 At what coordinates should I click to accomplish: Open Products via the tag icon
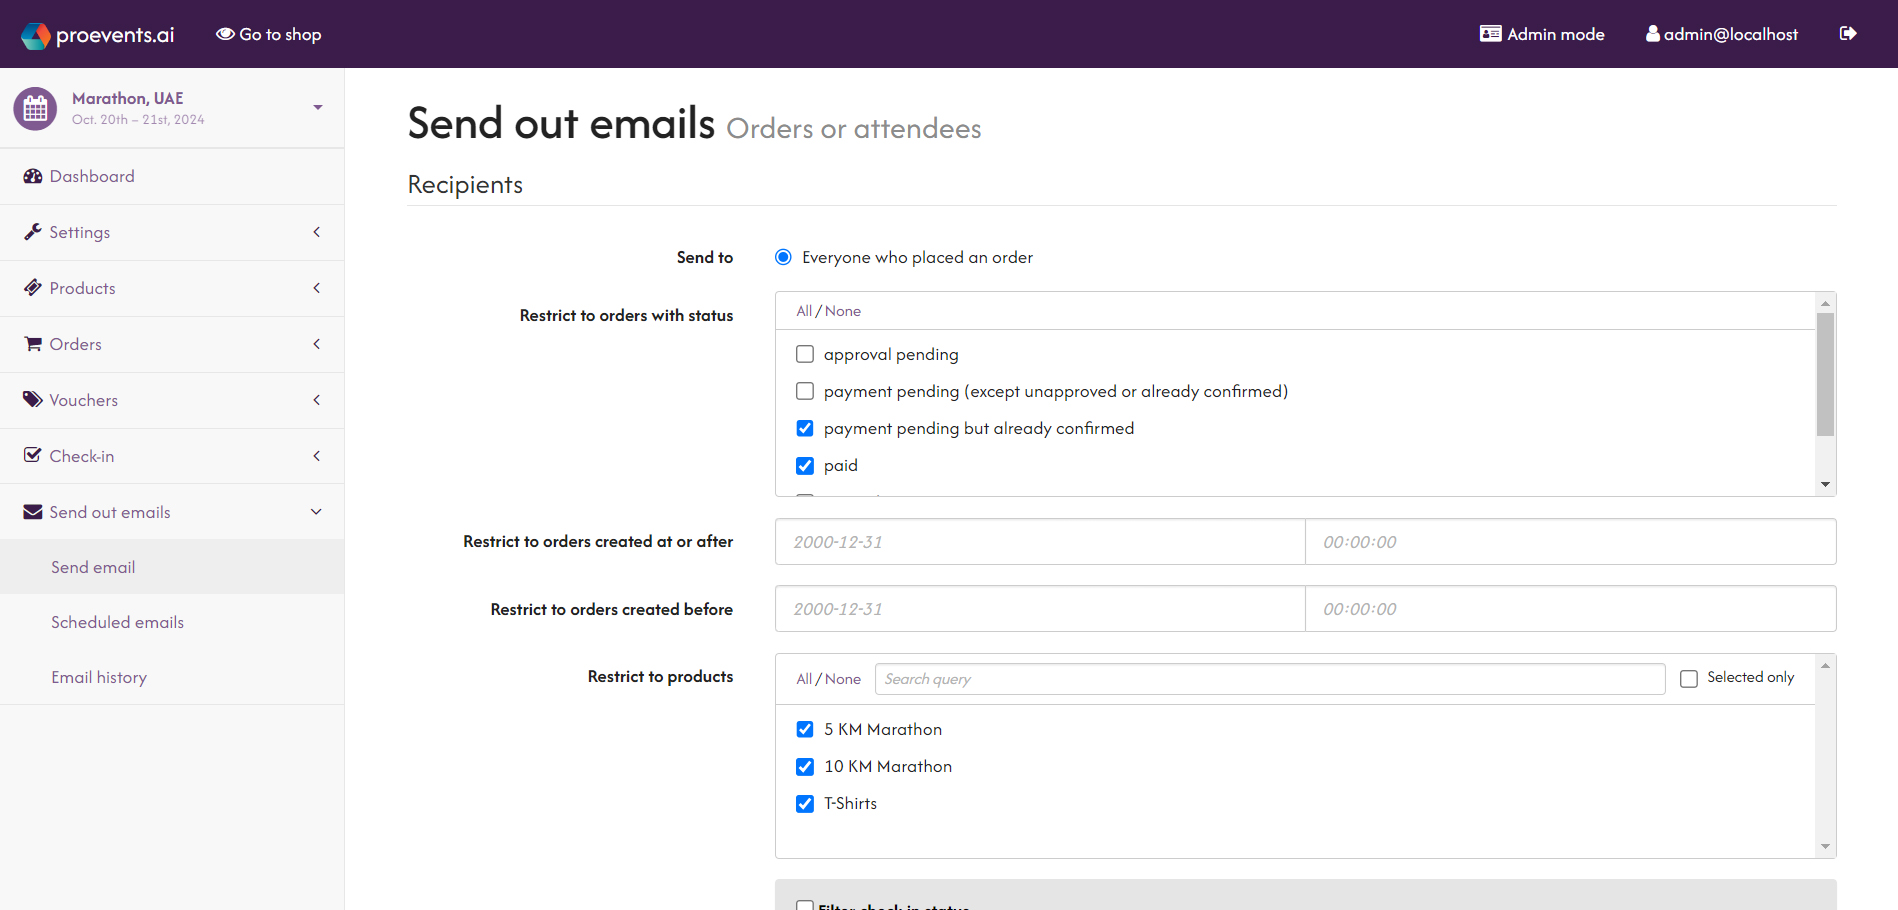coord(33,287)
